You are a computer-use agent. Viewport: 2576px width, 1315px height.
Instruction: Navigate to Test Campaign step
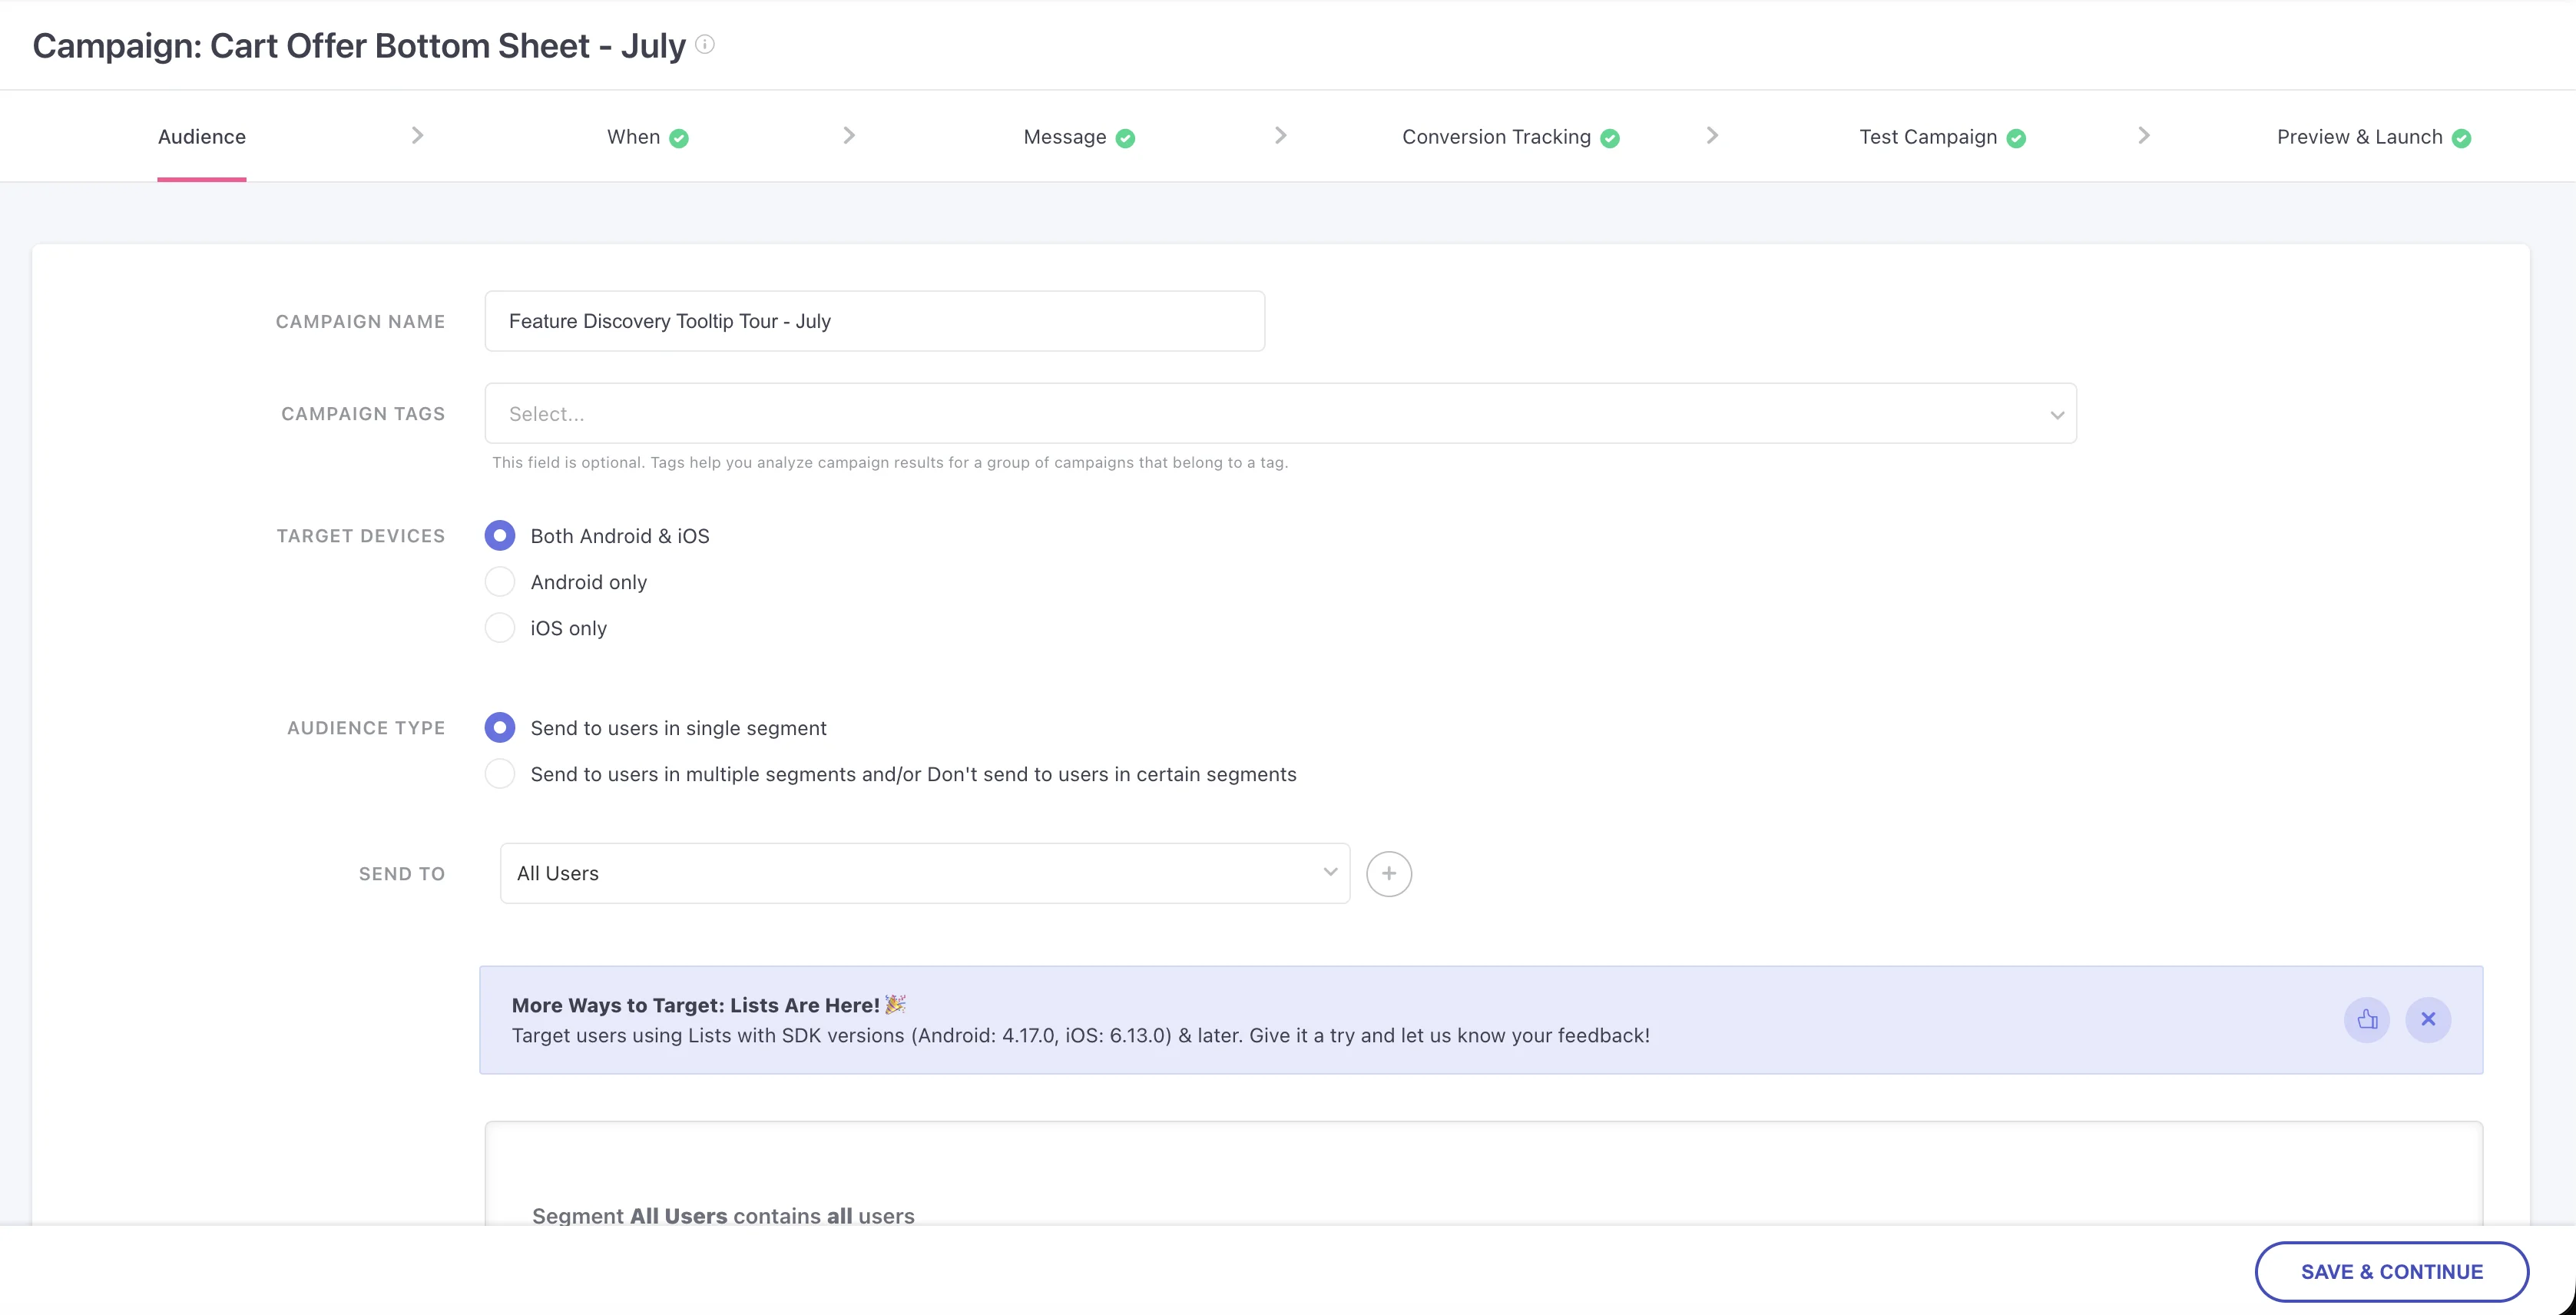(1928, 137)
